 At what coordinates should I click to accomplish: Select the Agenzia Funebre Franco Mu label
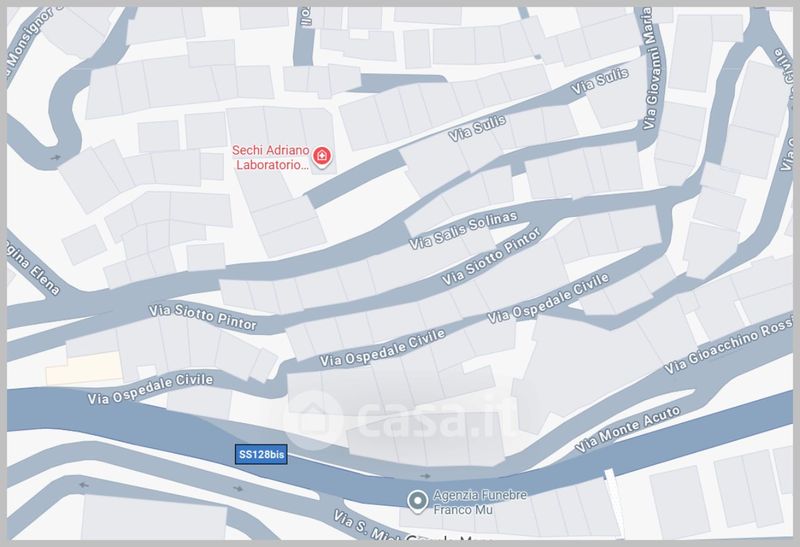coord(480,502)
